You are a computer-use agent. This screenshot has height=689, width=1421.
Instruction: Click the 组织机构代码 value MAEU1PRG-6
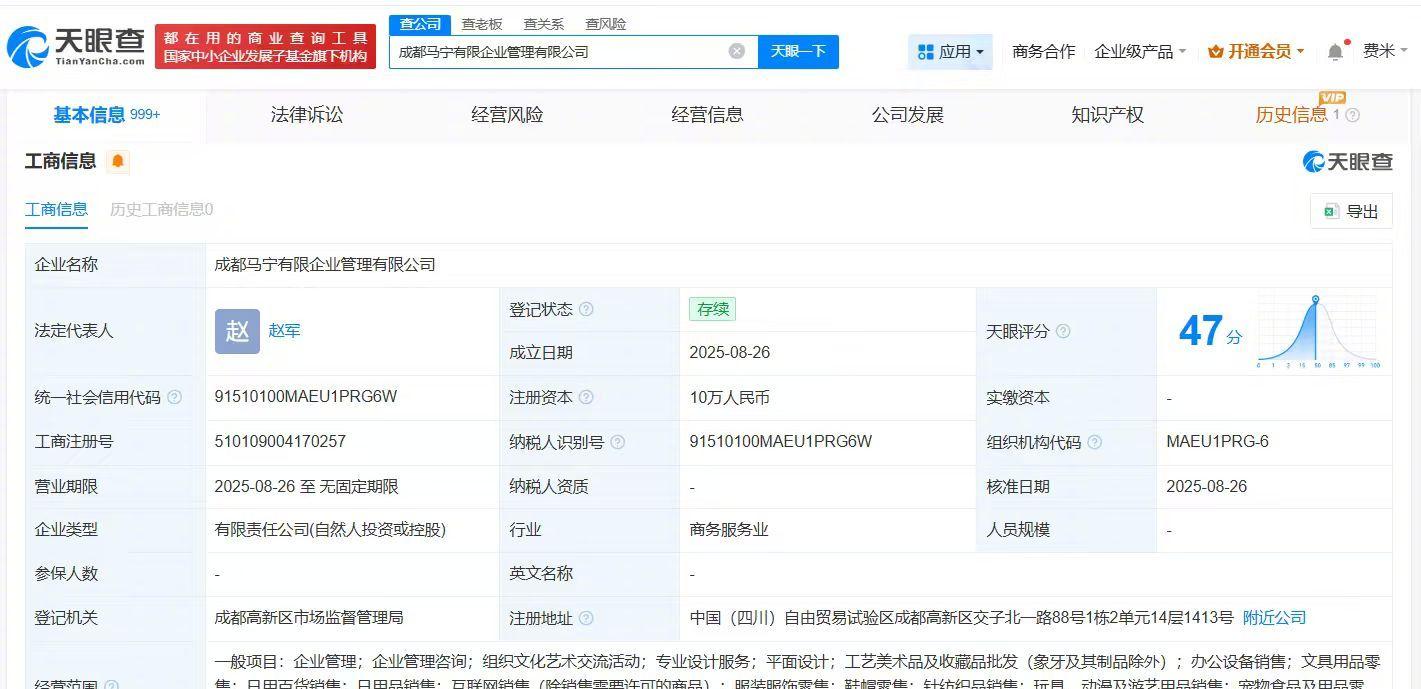click(x=1218, y=442)
